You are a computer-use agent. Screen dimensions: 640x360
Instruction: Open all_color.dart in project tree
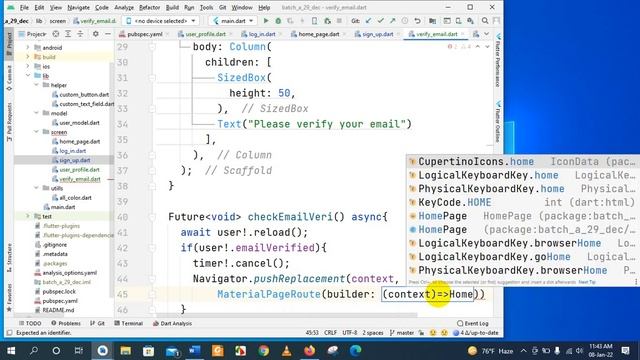pyautogui.click(x=75, y=198)
